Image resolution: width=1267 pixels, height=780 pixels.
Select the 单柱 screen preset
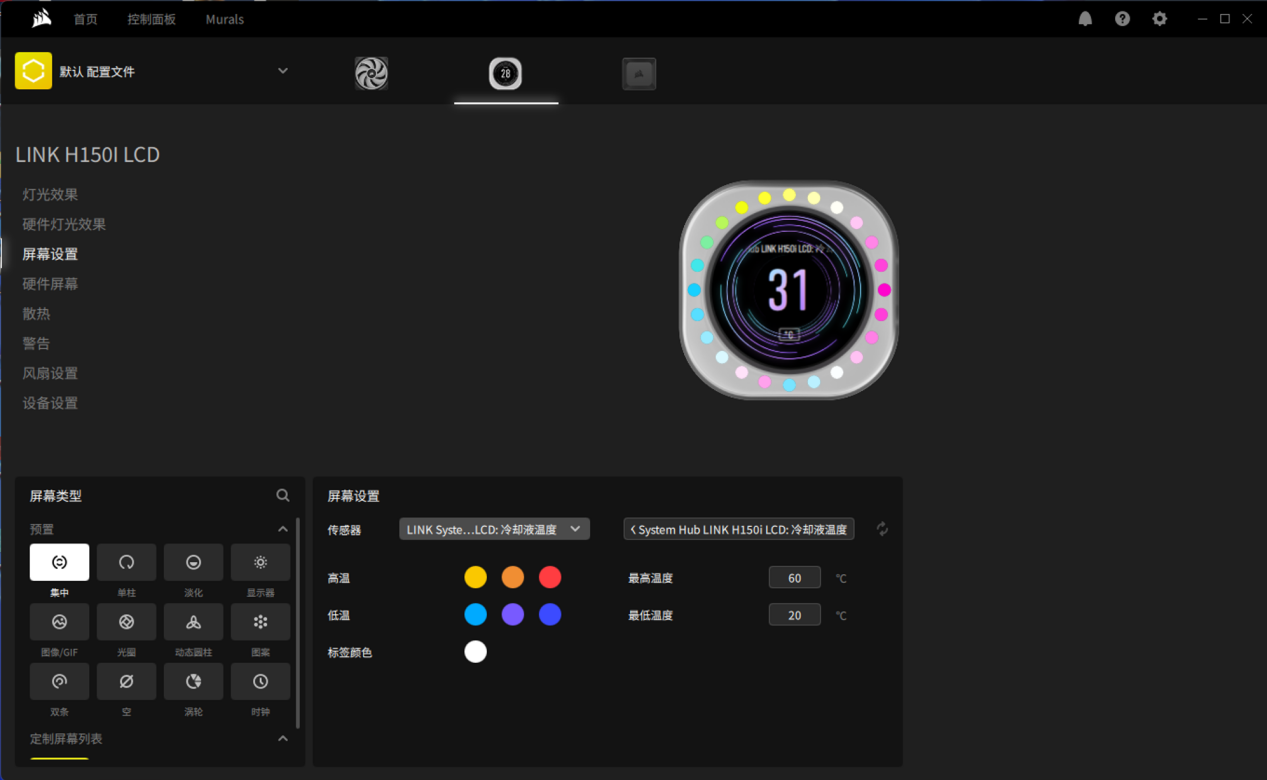click(x=126, y=562)
